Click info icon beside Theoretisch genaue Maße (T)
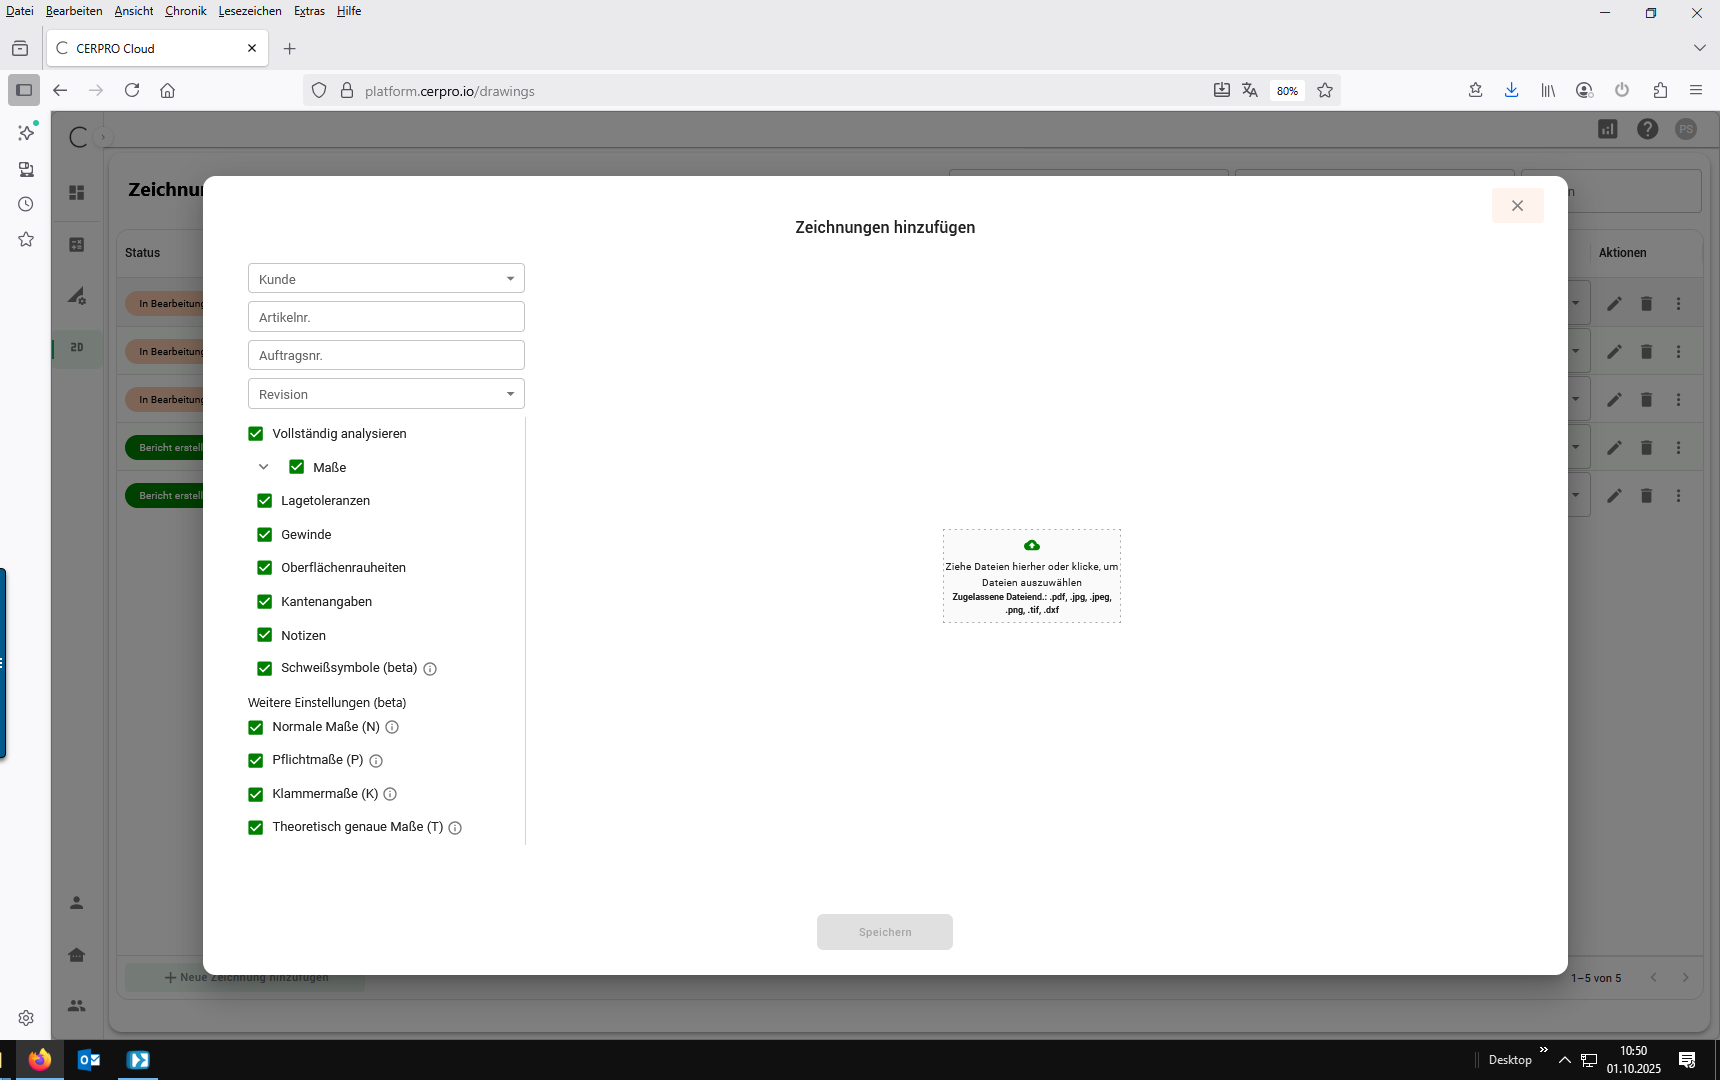The image size is (1720, 1080). [x=455, y=828]
